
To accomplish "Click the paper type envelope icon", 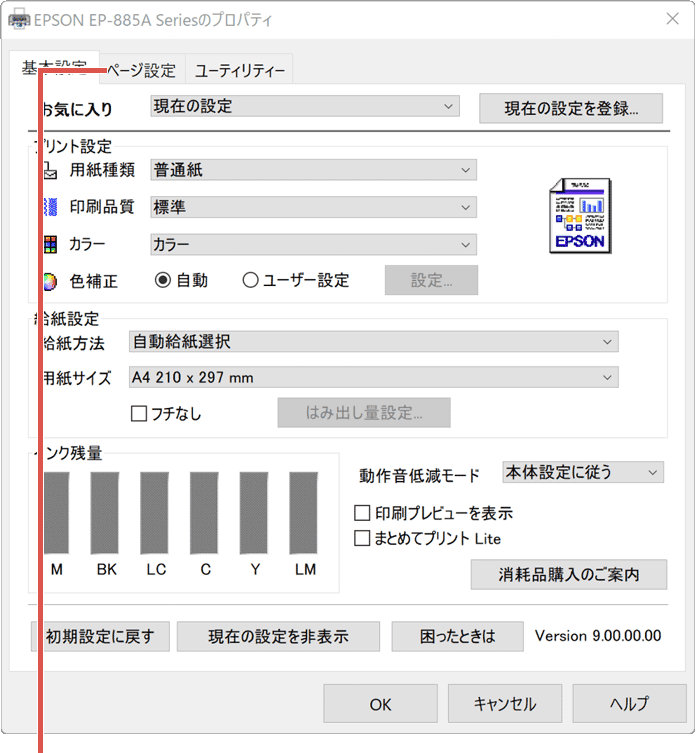I will coord(50,170).
